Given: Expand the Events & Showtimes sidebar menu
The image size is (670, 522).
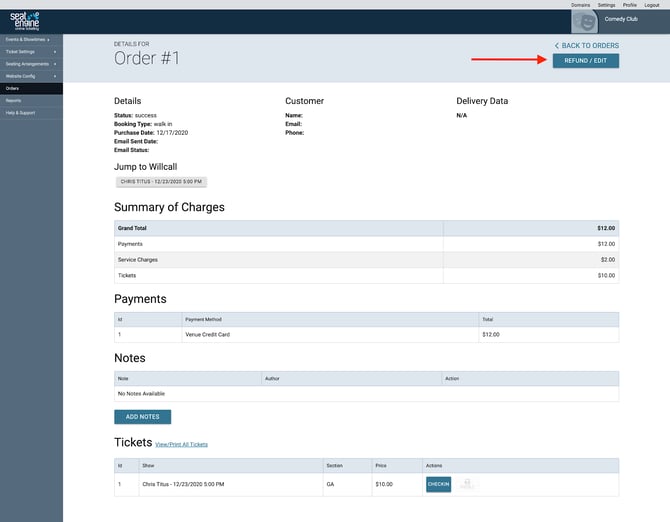Looking at the screenshot, I should pyautogui.click(x=30, y=39).
